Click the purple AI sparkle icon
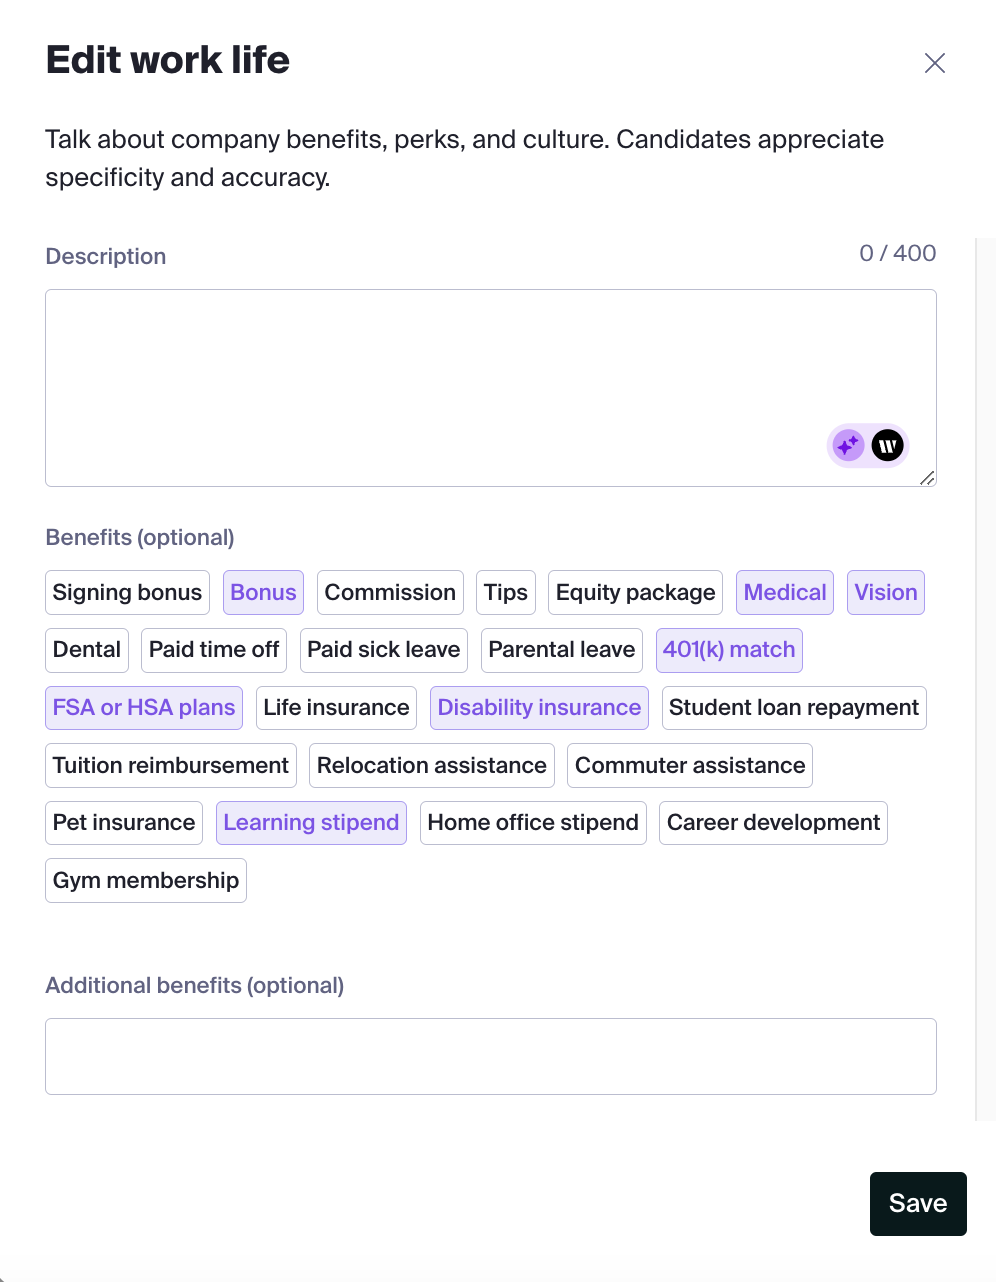996x1282 pixels. (848, 445)
